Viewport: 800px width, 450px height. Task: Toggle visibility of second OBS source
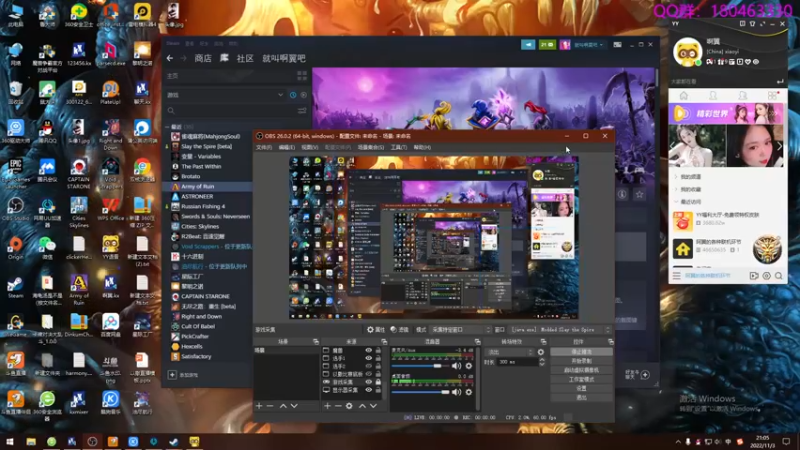click(368, 358)
